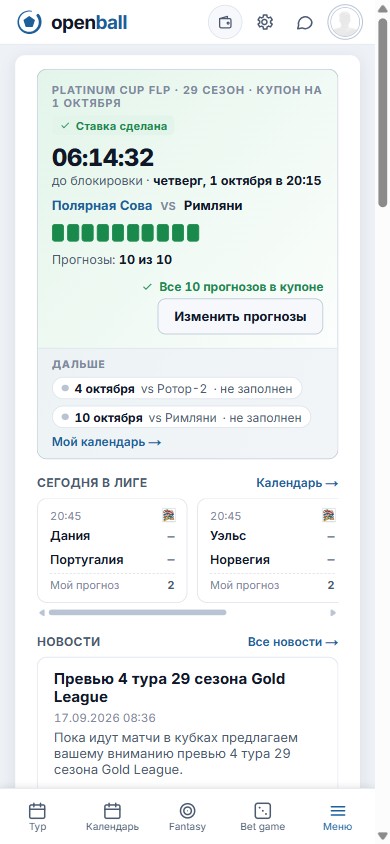Click the Ставка сделана status badge

point(114,126)
